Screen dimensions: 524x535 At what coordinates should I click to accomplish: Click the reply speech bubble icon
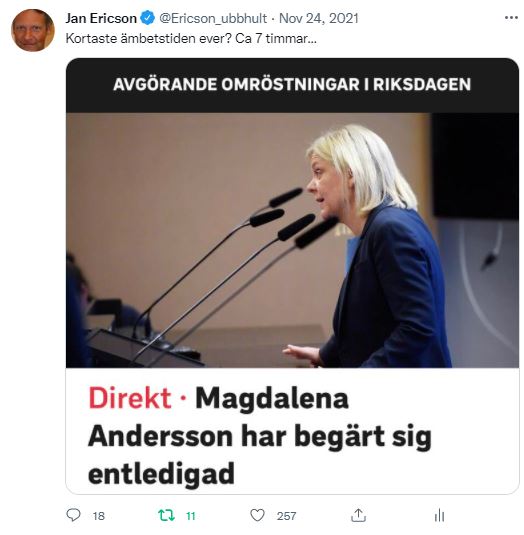[x=73, y=515]
